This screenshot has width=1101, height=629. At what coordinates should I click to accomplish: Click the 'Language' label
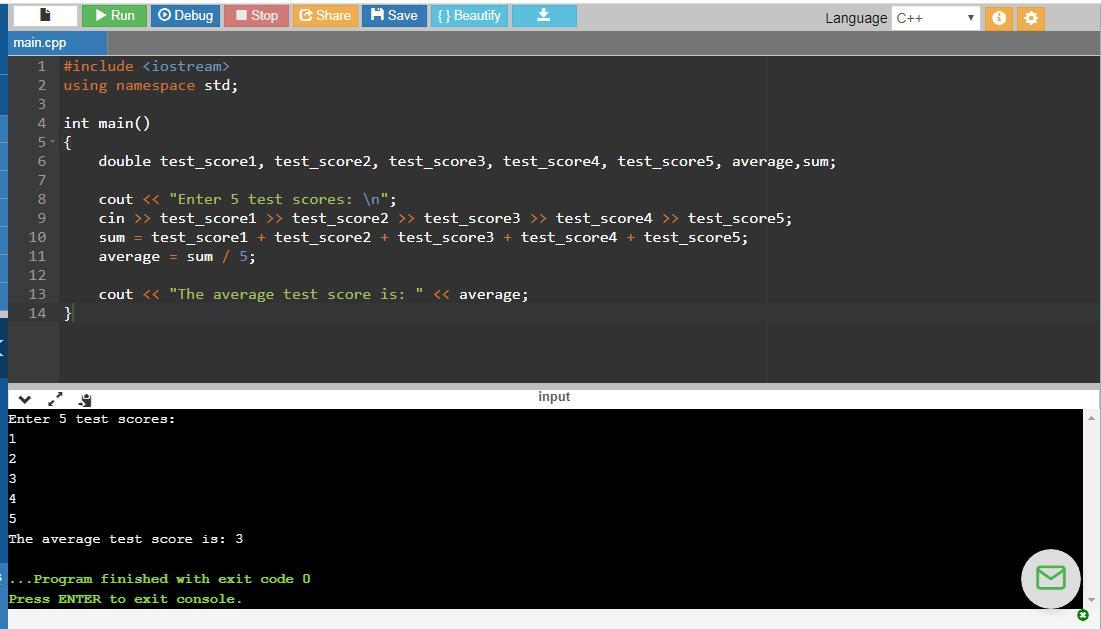856,19
